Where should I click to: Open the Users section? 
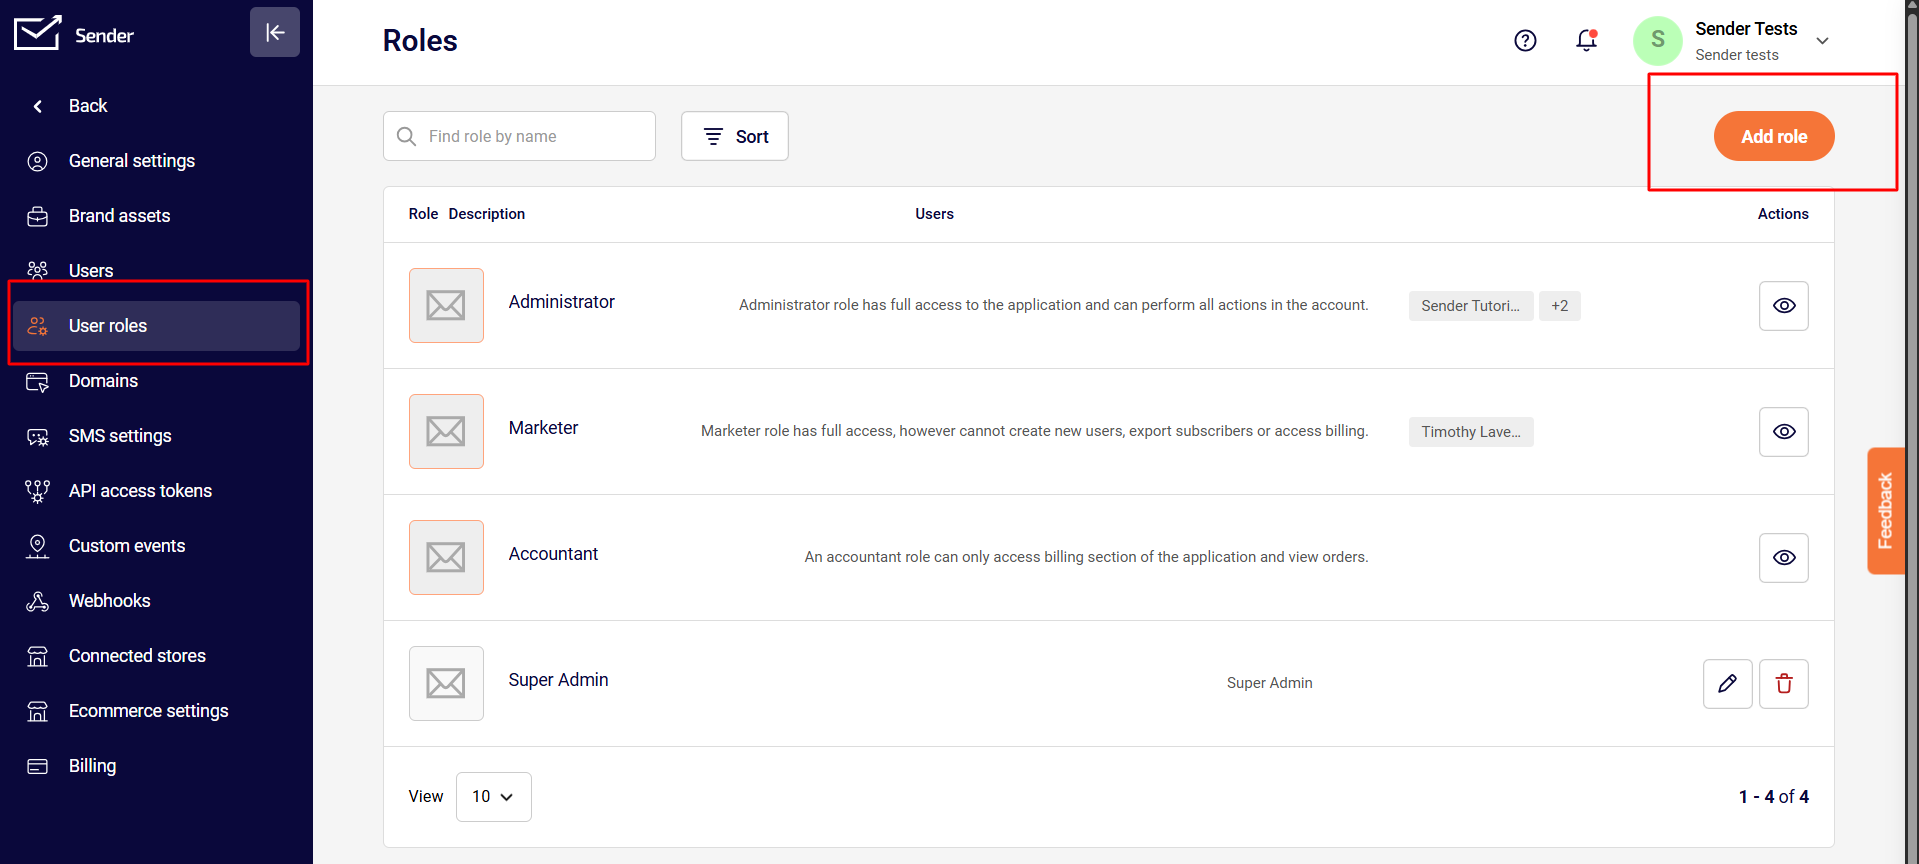click(156, 271)
